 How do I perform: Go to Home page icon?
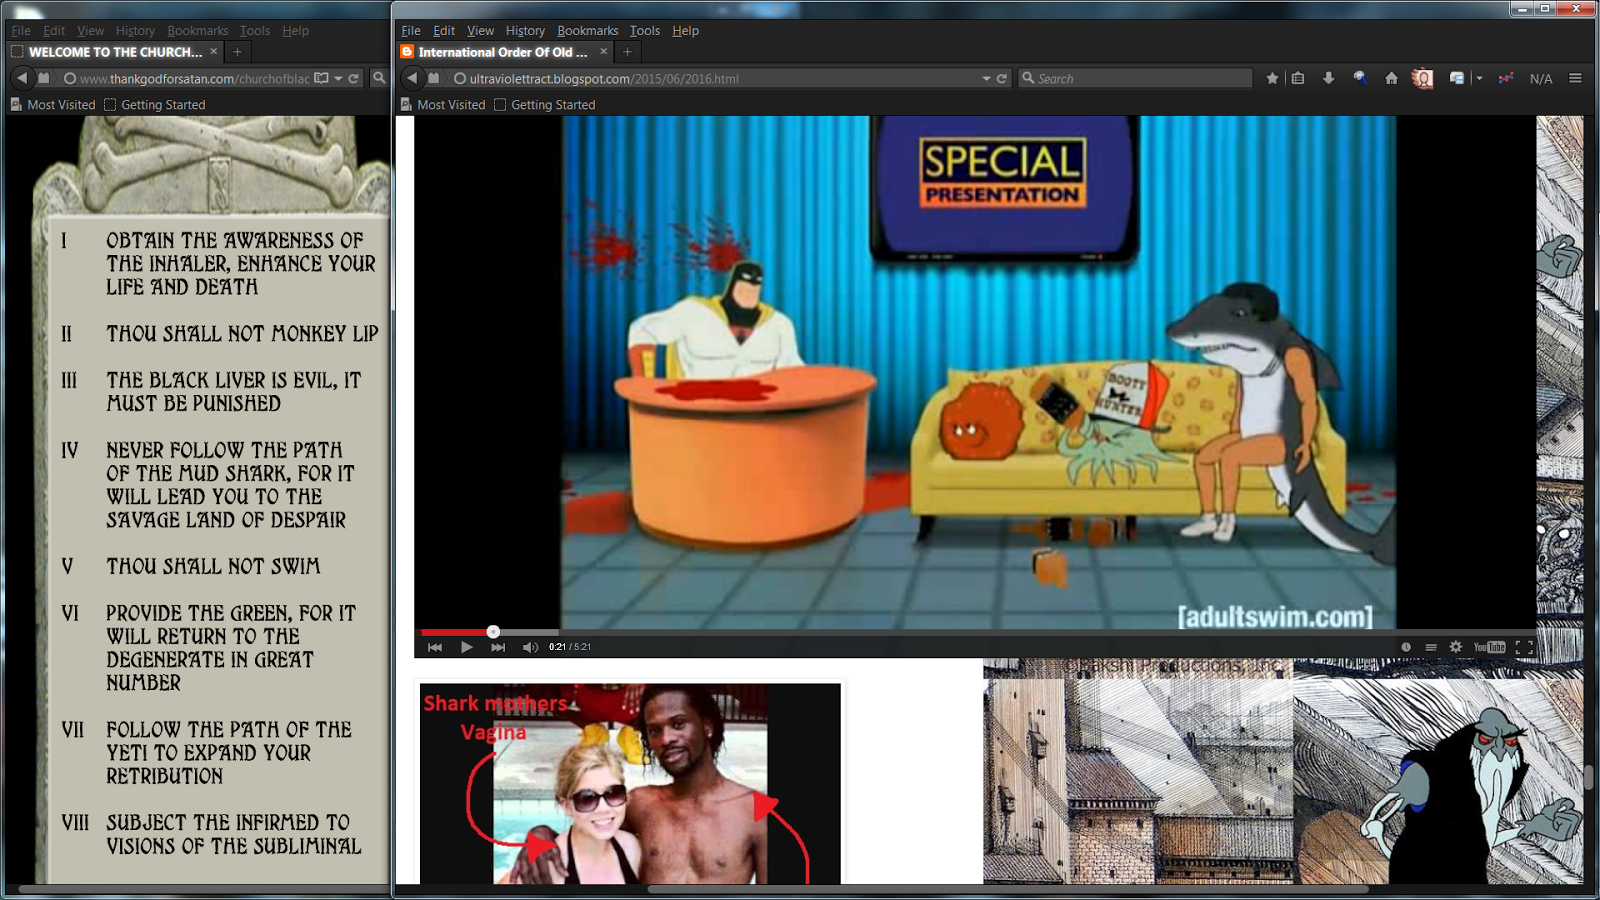click(x=1391, y=78)
